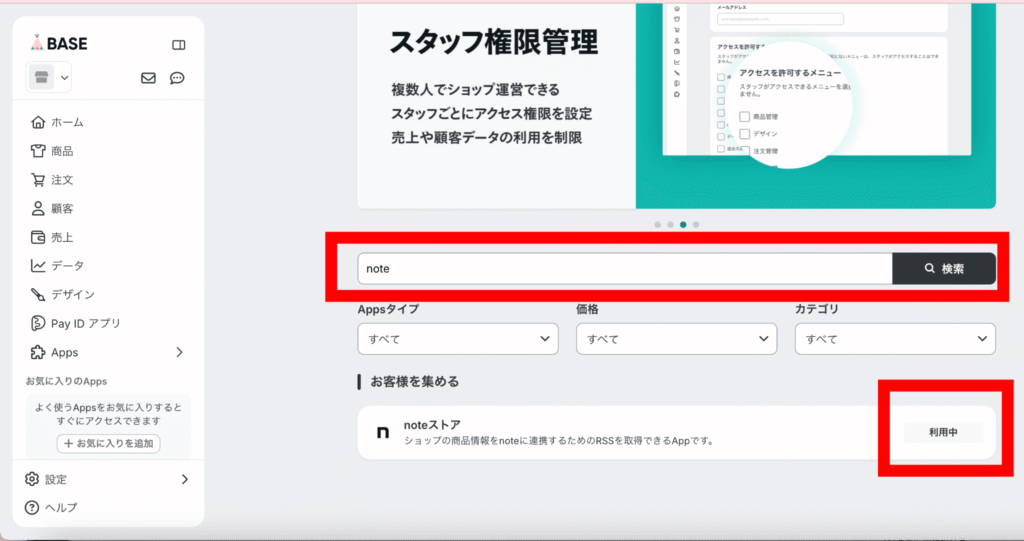Image resolution: width=1024 pixels, height=541 pixels.
Task: Select the fourth carousel dot
Action: (x=696, y=225)
